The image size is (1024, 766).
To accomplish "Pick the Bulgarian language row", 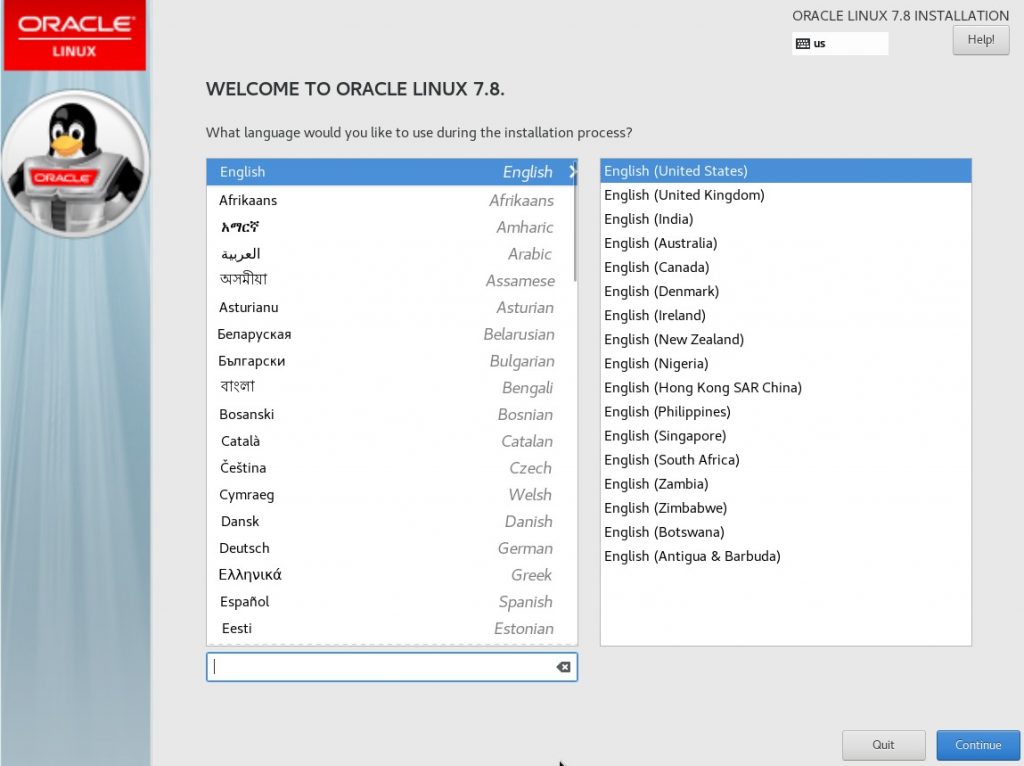I will pos(392,360).
